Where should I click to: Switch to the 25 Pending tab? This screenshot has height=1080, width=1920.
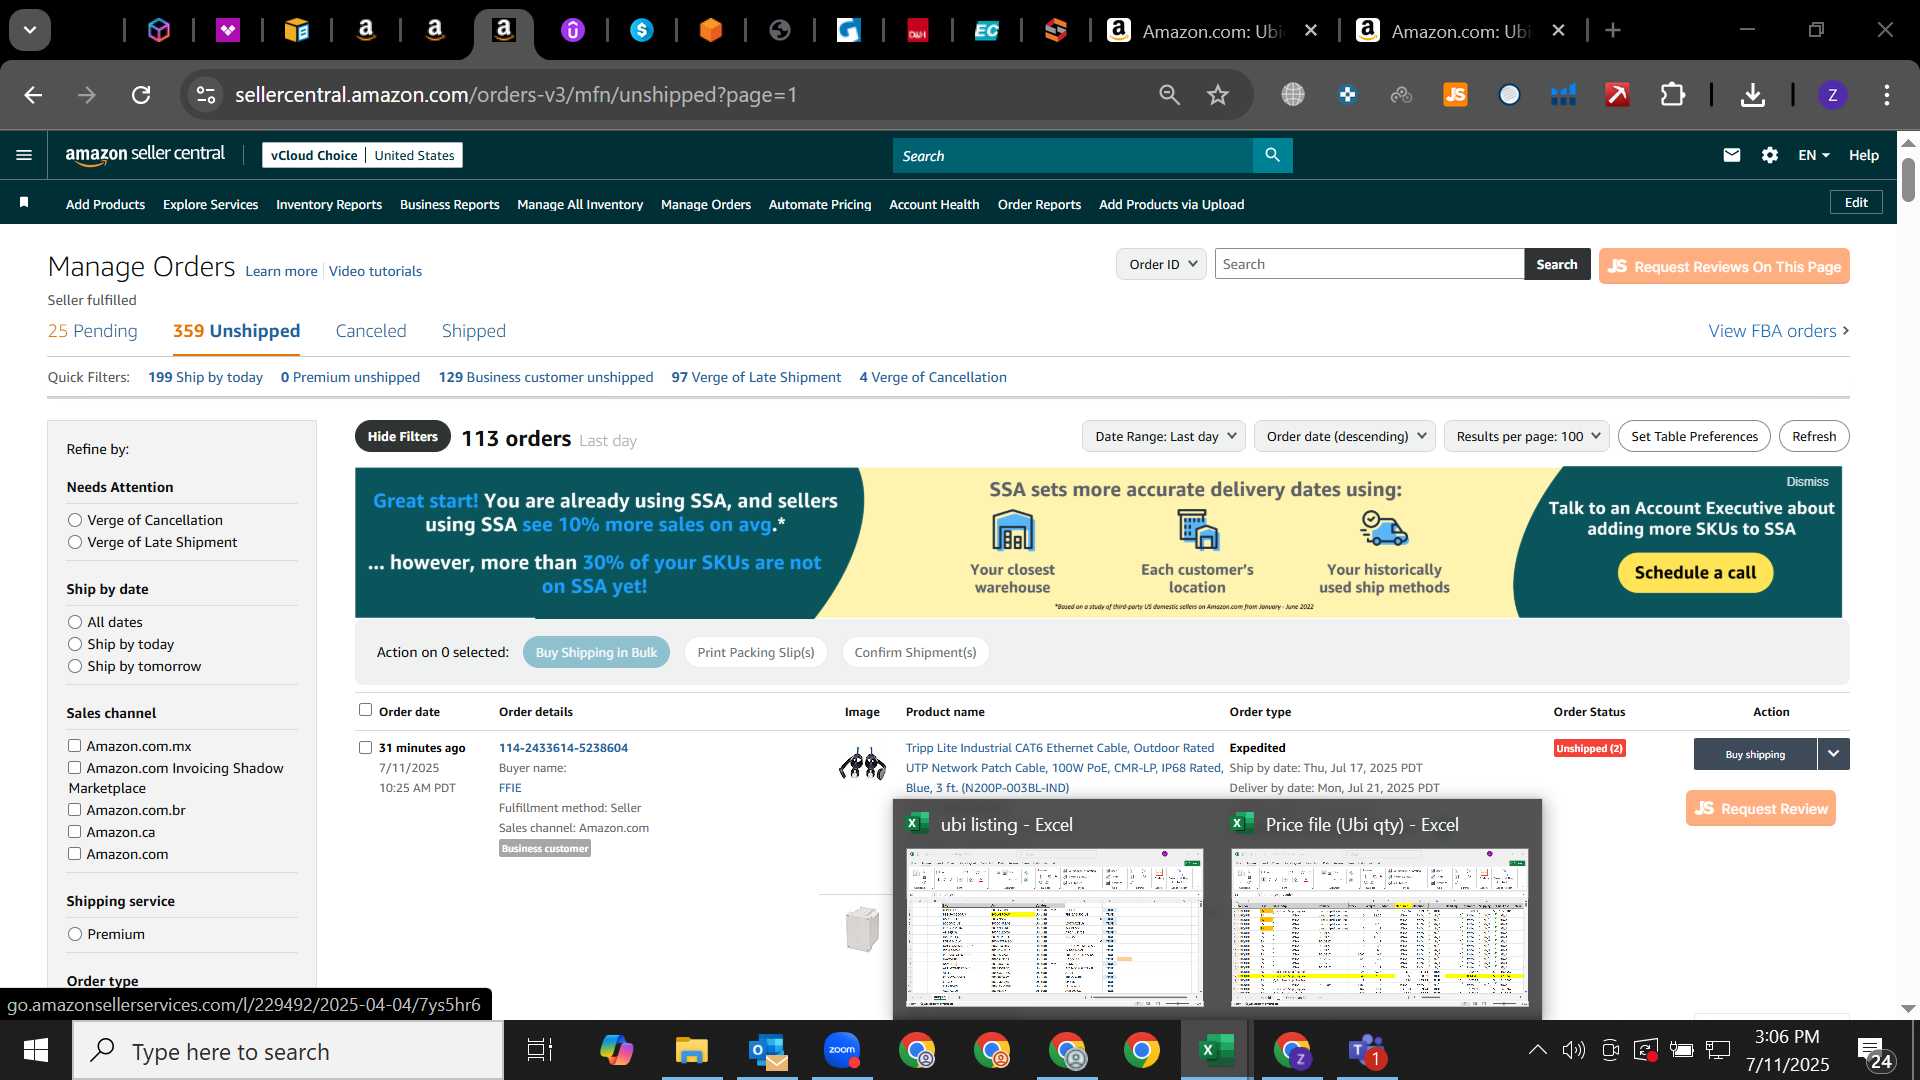pyautogui.click(x=92, y=331)
